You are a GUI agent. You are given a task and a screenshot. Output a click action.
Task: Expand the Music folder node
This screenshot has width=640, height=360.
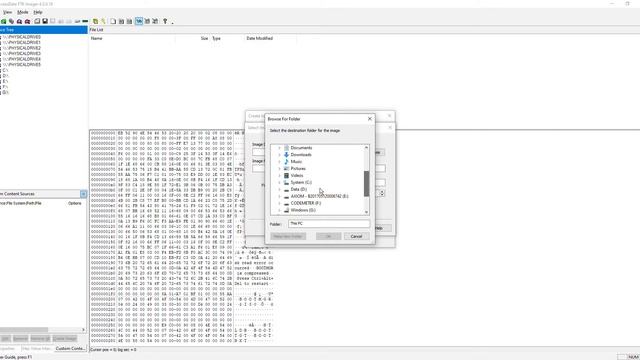pyautogui.click(x=280, y=162)
